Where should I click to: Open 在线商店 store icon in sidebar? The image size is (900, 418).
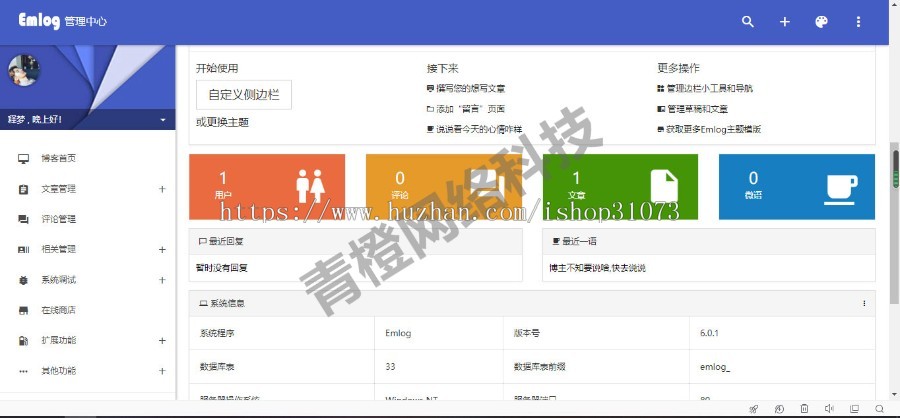(24, 311)
